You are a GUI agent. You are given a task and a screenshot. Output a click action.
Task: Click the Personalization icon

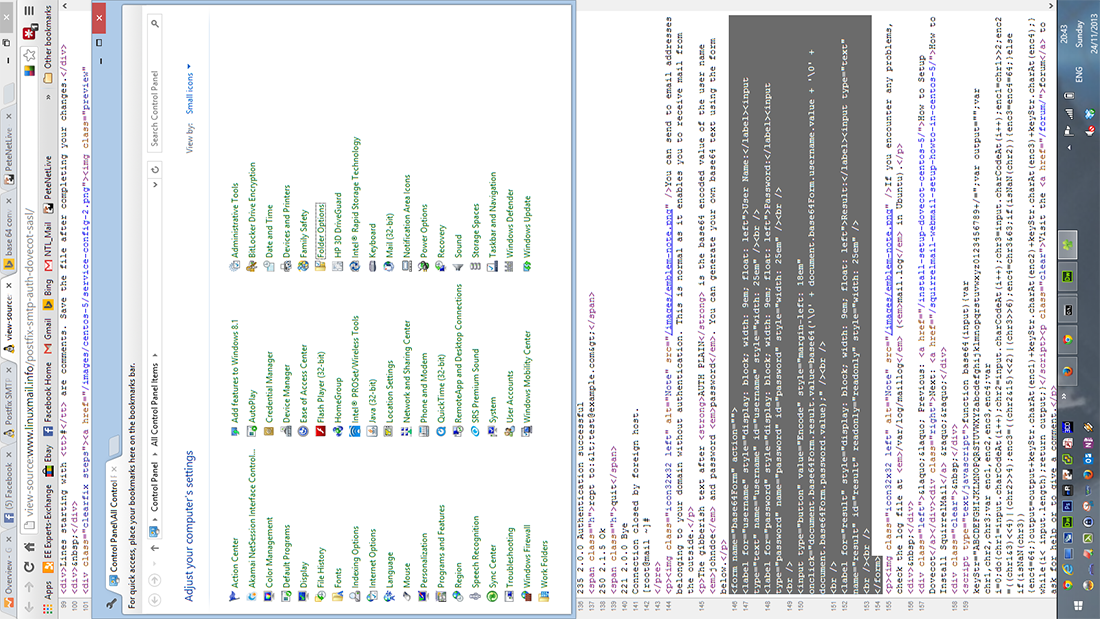(424, 597)
